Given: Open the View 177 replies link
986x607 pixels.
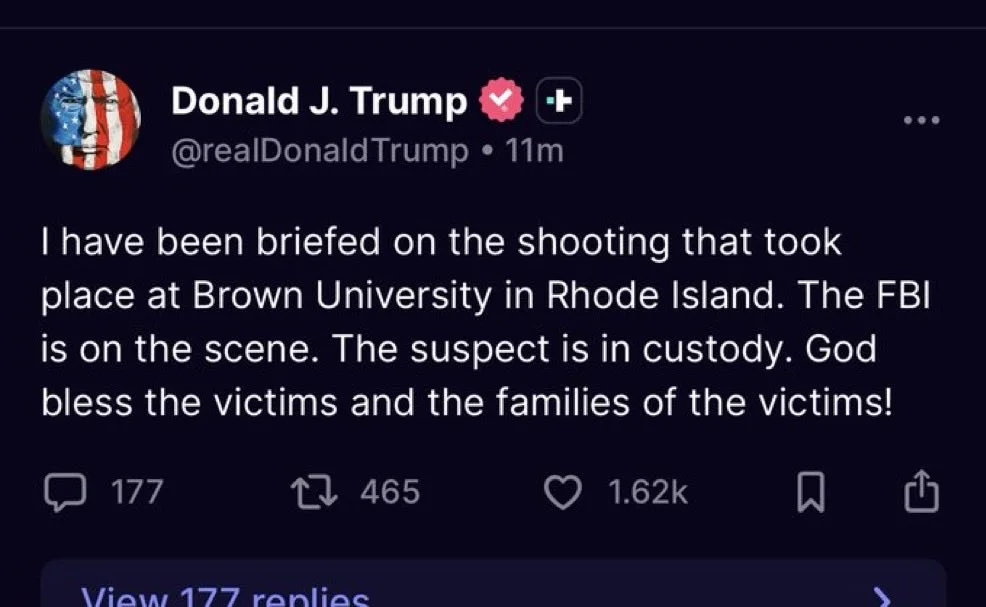Looking at the screenshot, I should (x=224, y=597).
